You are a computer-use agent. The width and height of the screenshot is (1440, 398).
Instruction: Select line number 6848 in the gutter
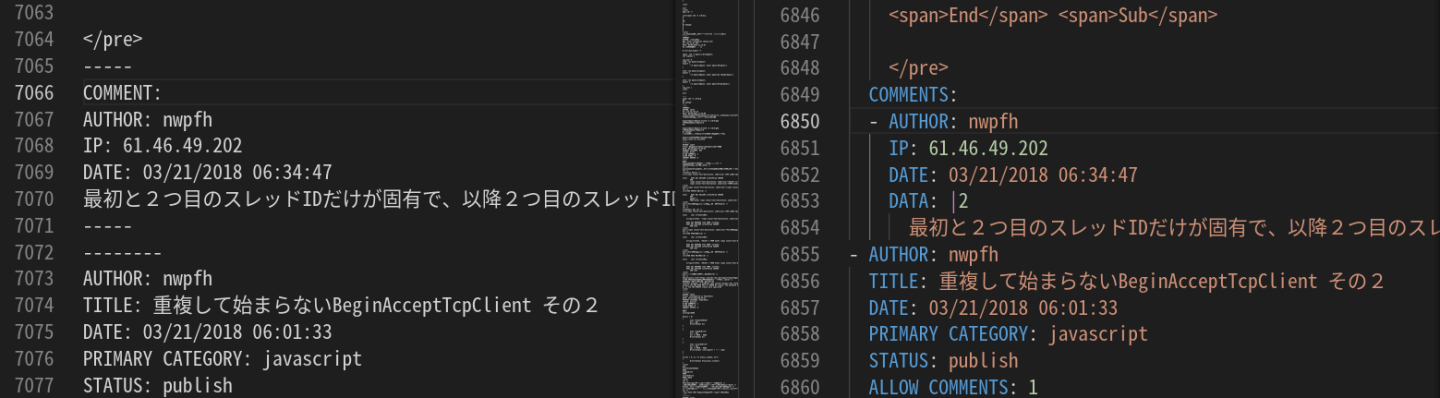(x=800, y=68)
